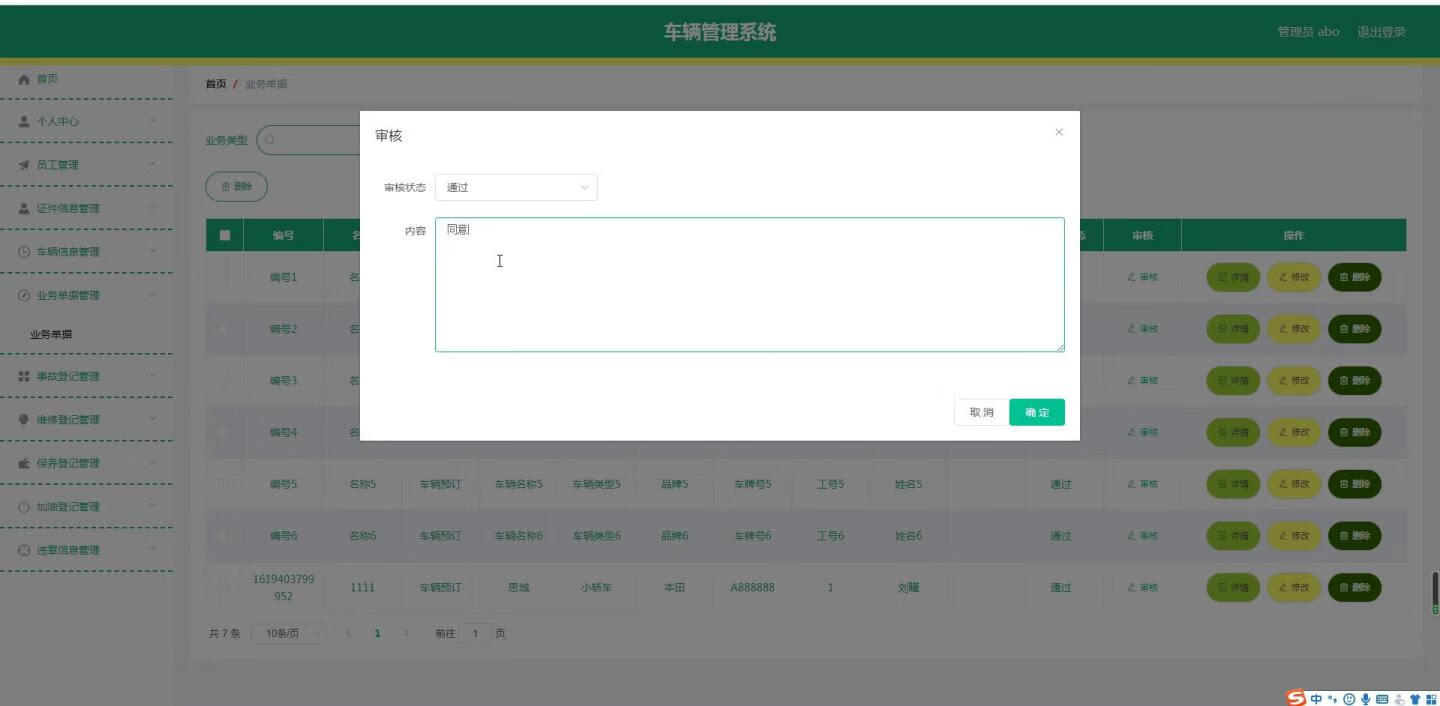Click 审核 pencil link in row 1619403799952
Viewport: 1440px width, 706px height.
[1142, 588]
